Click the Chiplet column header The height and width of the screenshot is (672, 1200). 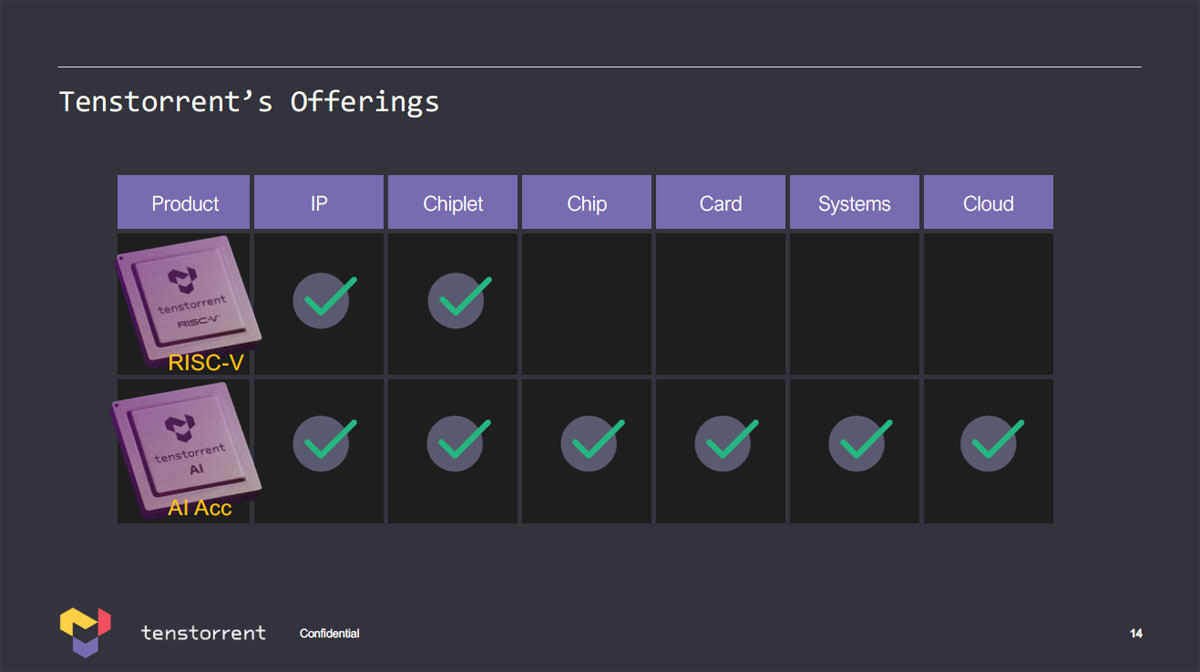click(453, 203)
